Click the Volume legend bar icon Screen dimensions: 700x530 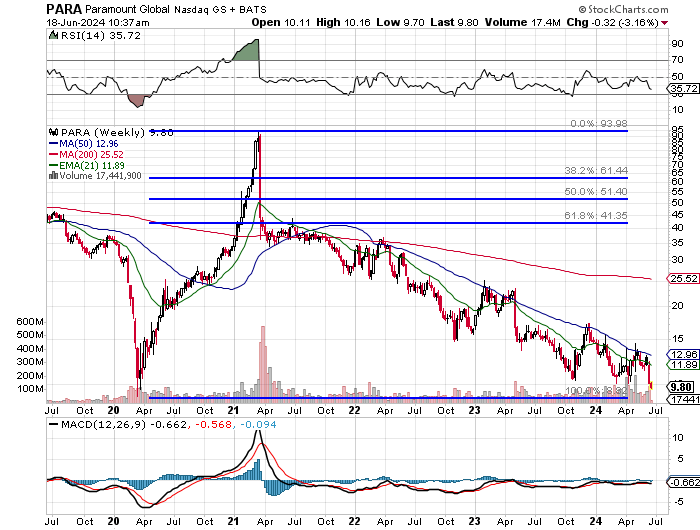[x=52, y=175]
